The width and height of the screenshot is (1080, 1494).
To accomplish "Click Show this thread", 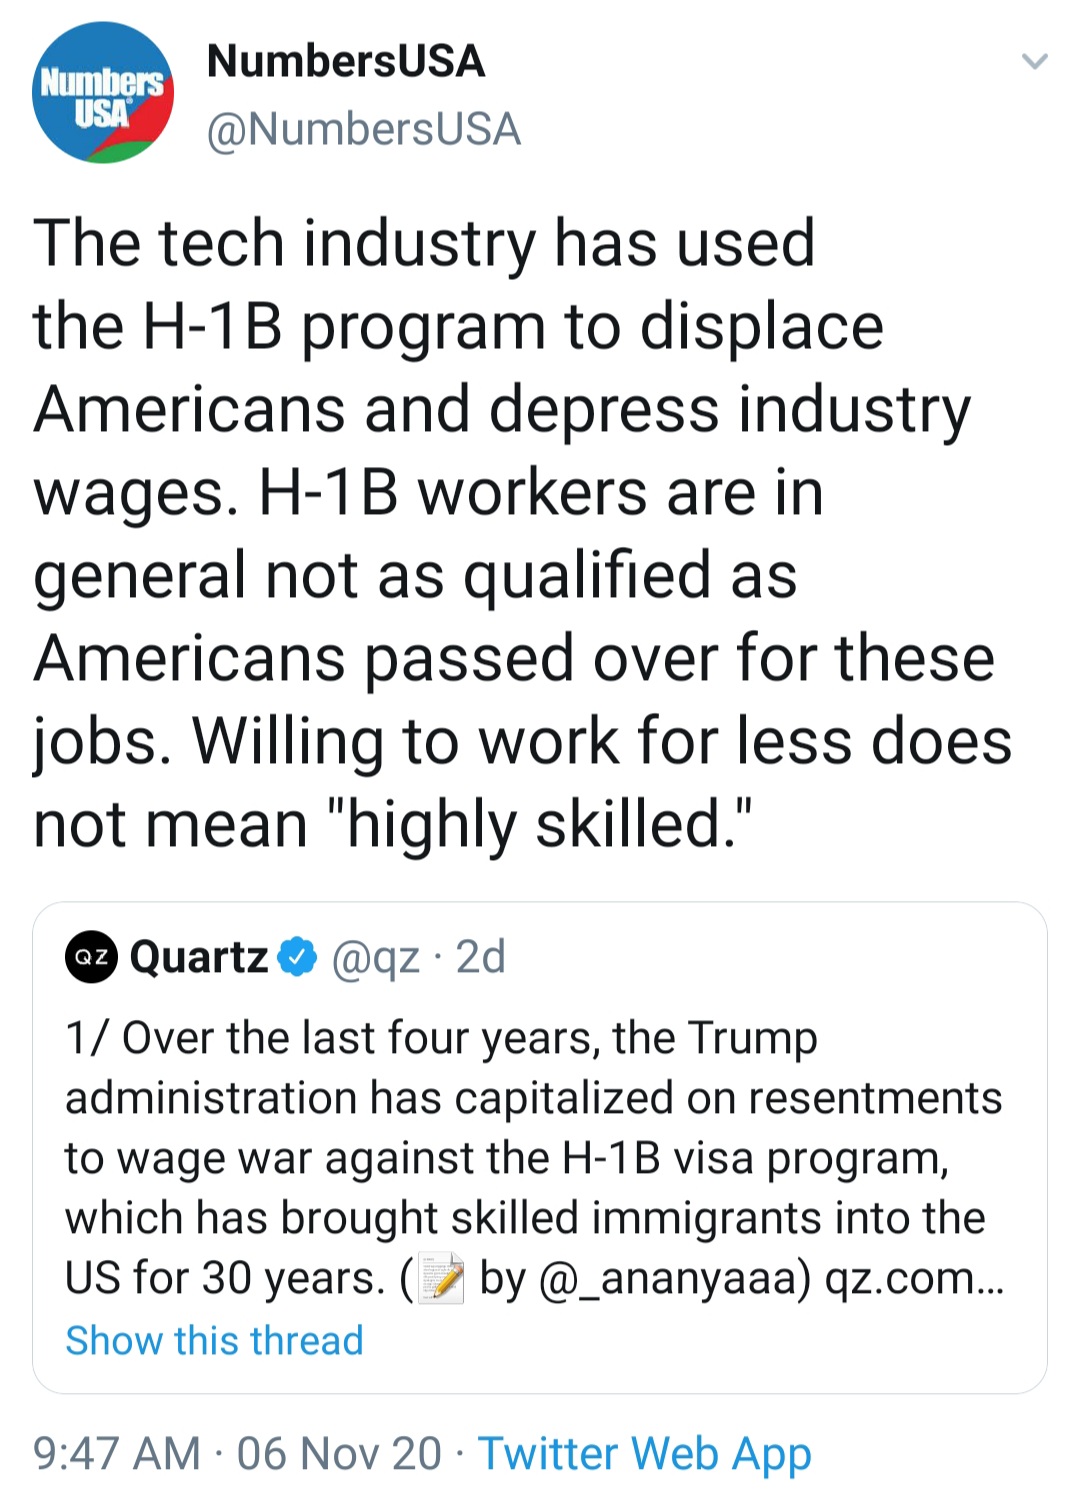I will [x=214, y=1340].
